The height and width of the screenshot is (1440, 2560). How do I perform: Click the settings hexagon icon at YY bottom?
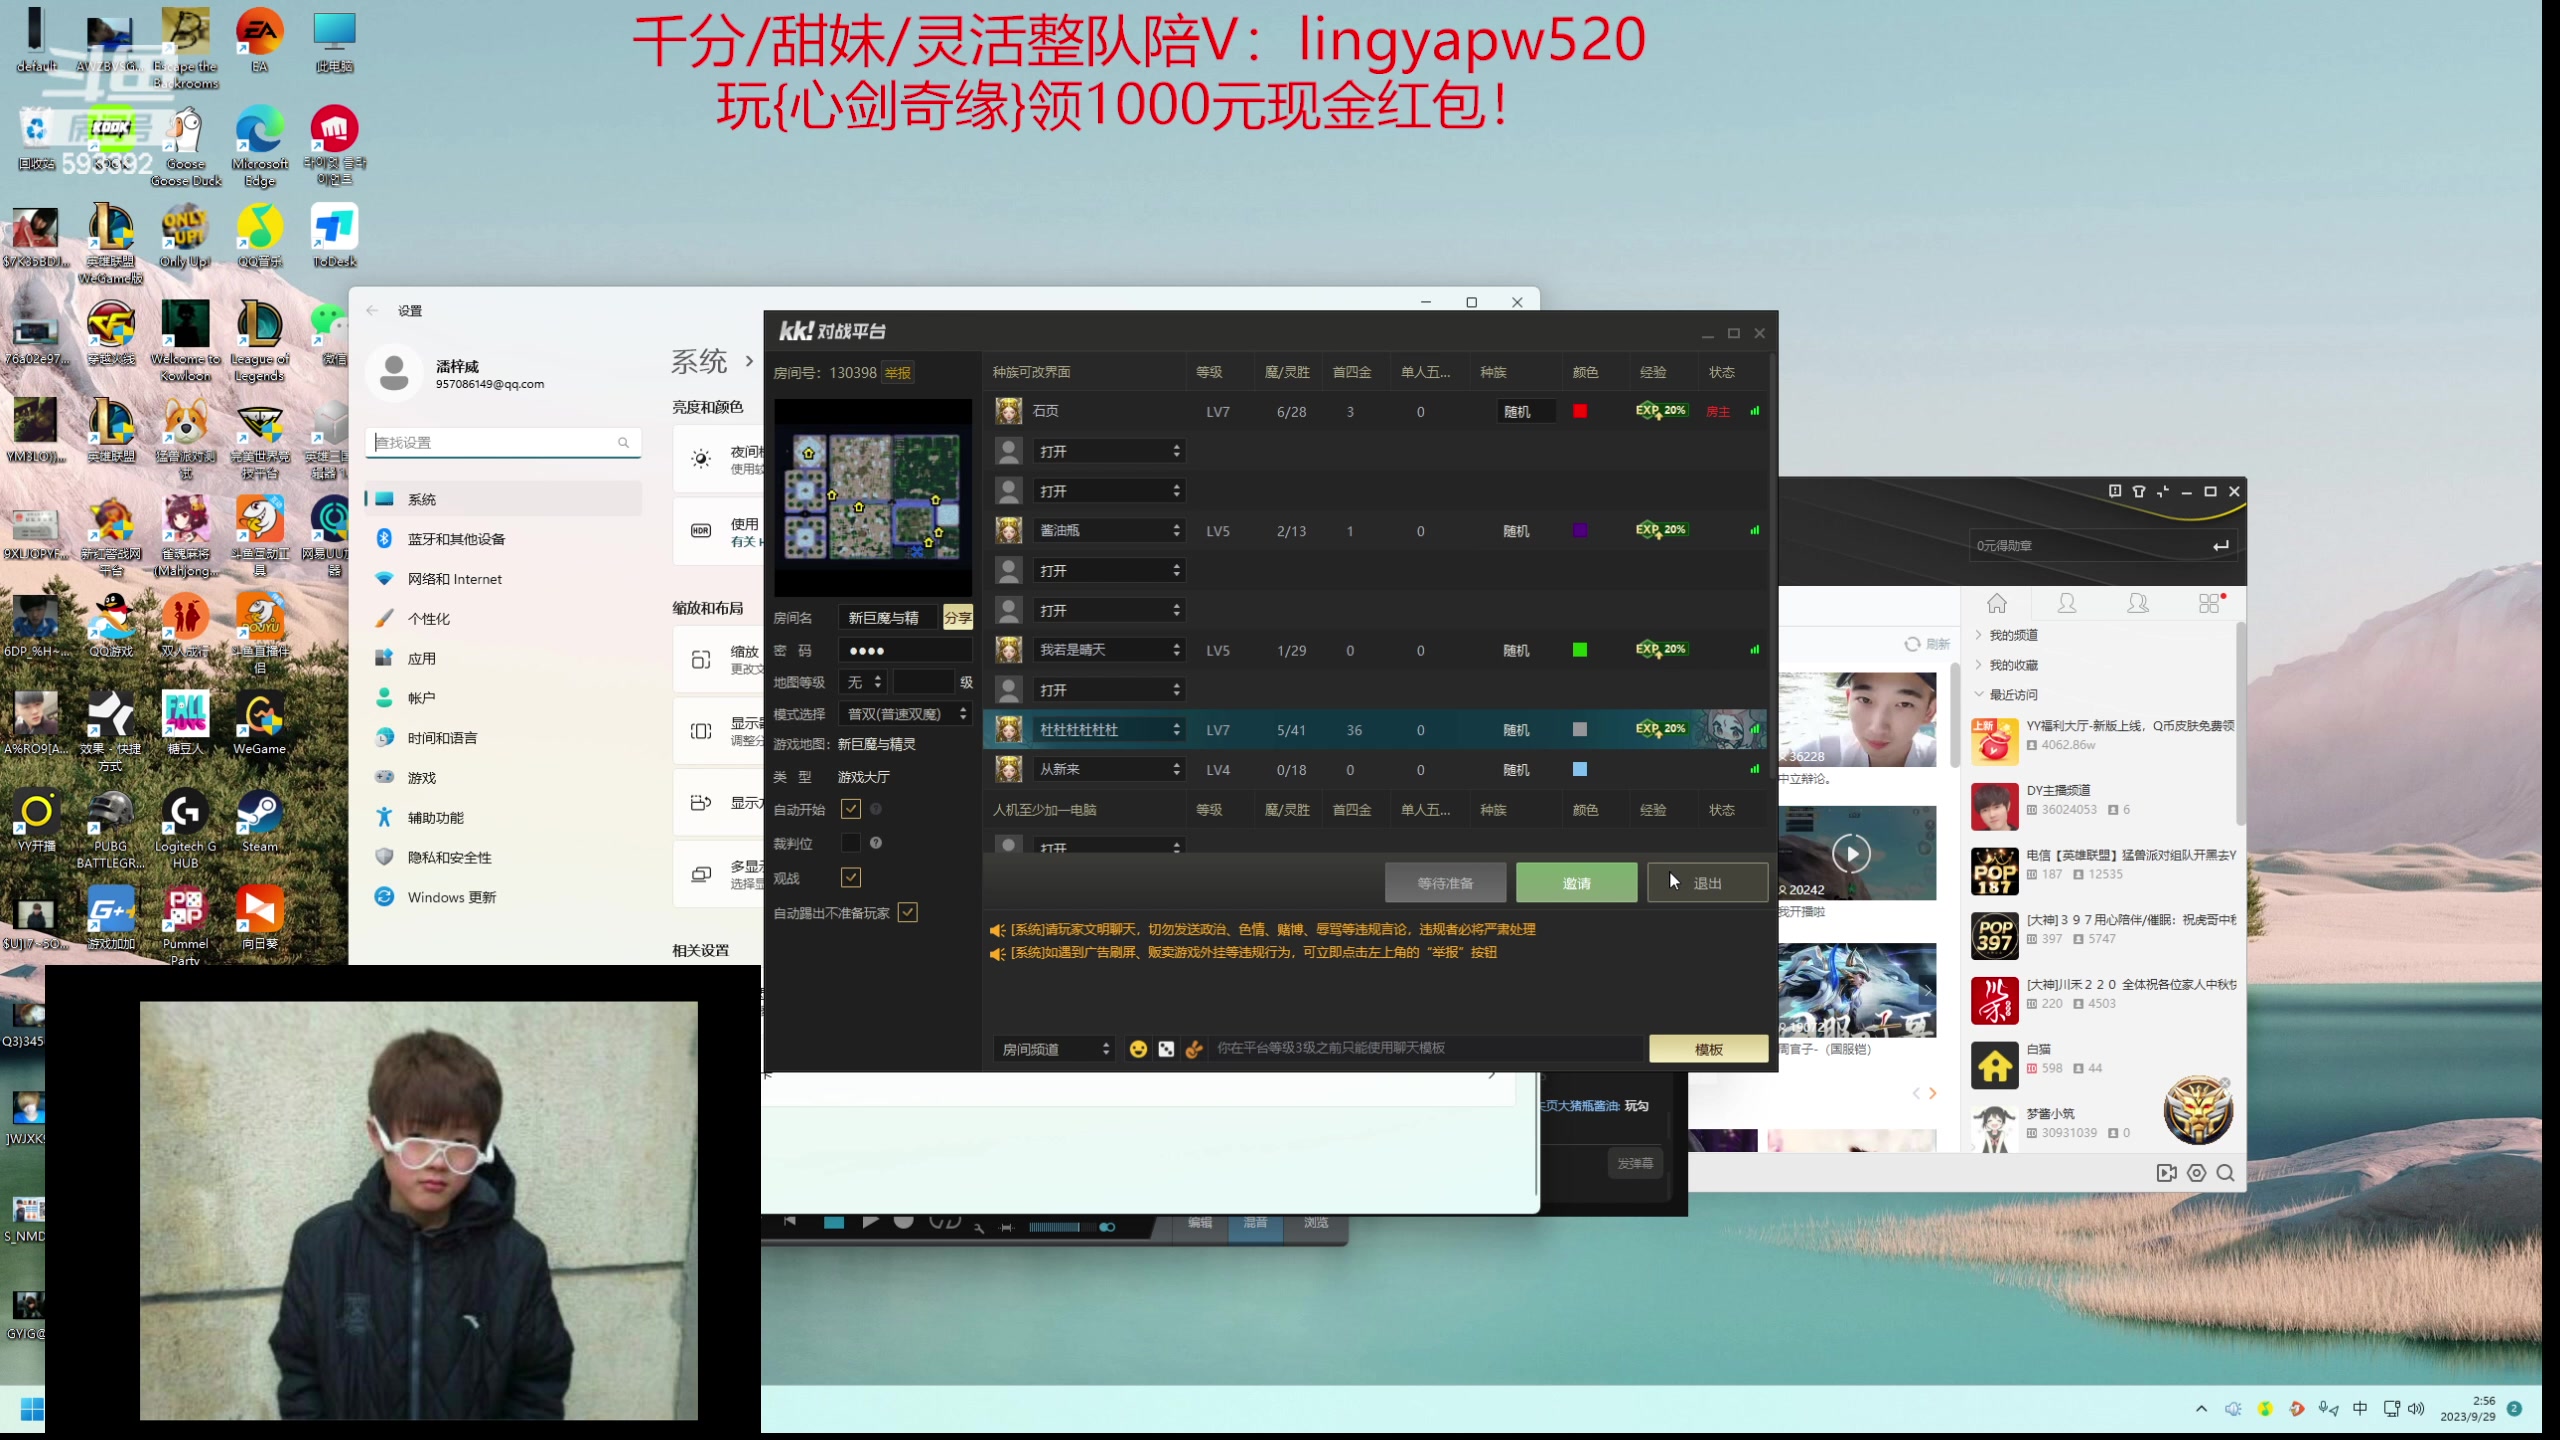(x=2196, y=1173)
